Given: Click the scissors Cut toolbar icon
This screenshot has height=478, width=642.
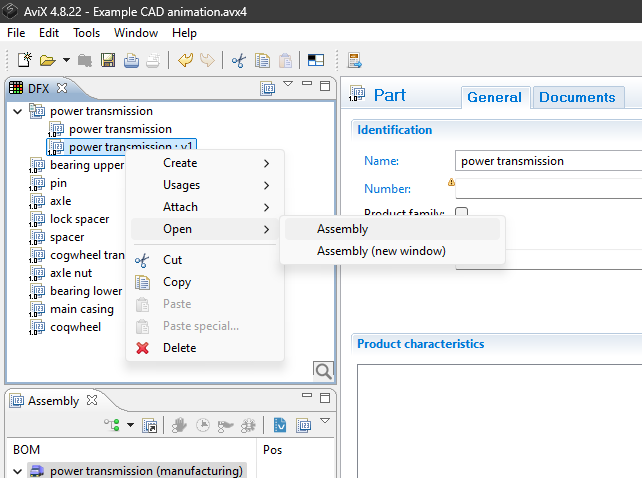Looking at the screenshot, I should [x=238, y=60].
